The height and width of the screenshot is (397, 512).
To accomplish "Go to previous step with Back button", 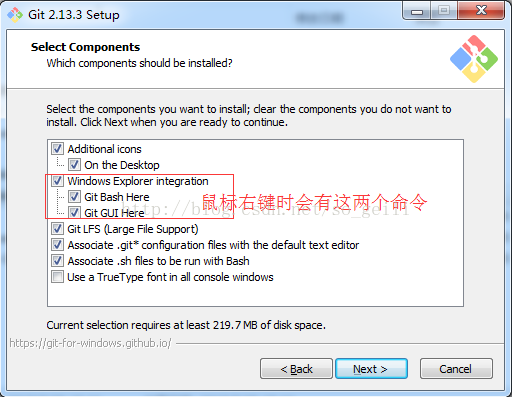I will tap(296, 369).
